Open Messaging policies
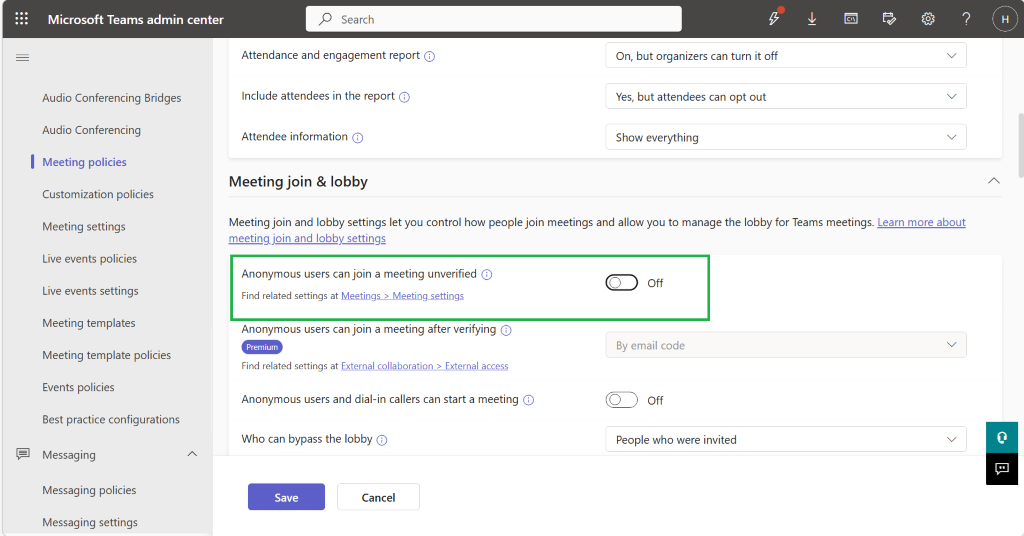Screen dimensions: 1024x536 pyautogui.click(x=89, y=490)
